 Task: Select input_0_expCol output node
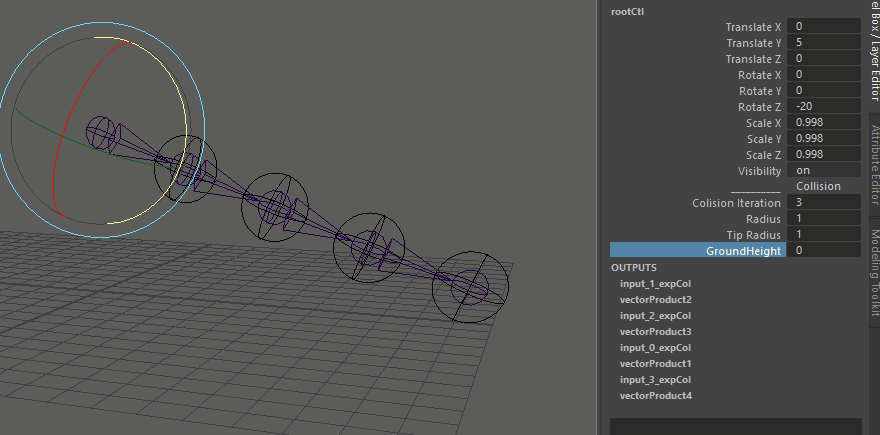coord(655,347)
